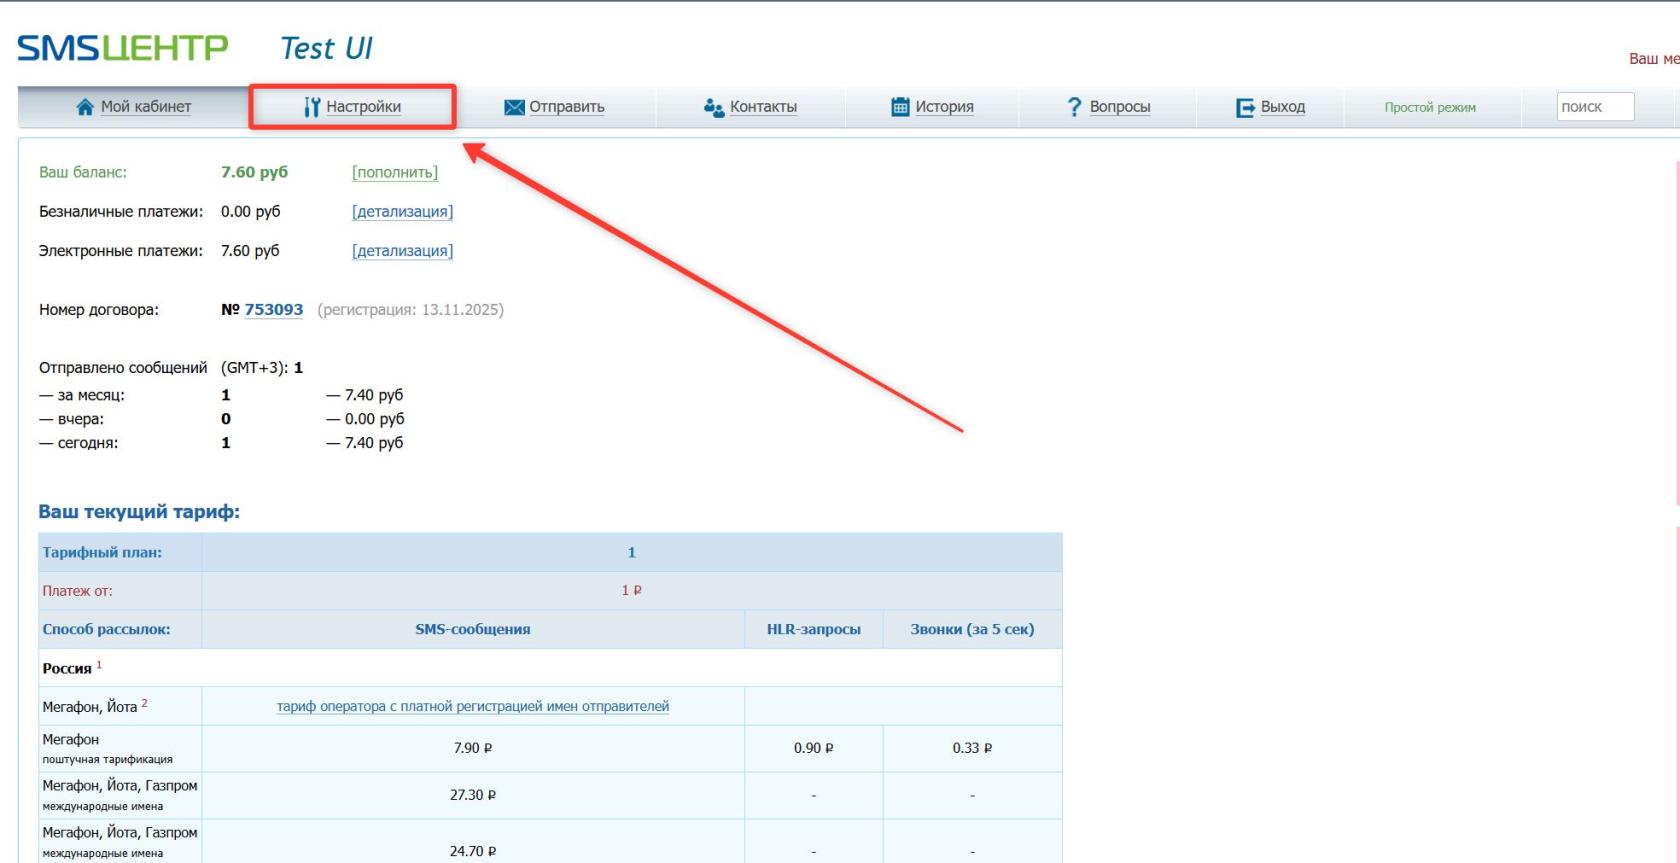Click the envelope icon beside Отправить
This screenshot has width=1680, height=863.
point(514,107)
